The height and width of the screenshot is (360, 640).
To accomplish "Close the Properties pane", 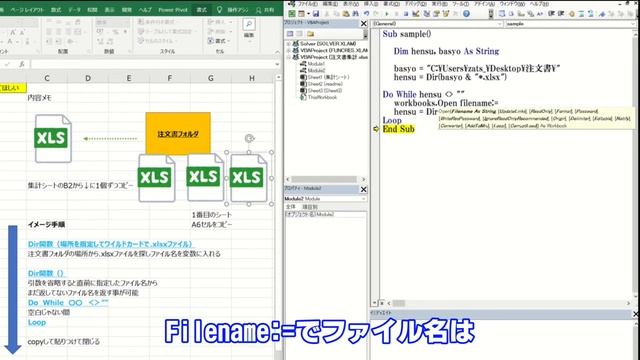I will (x=364, y=189).
